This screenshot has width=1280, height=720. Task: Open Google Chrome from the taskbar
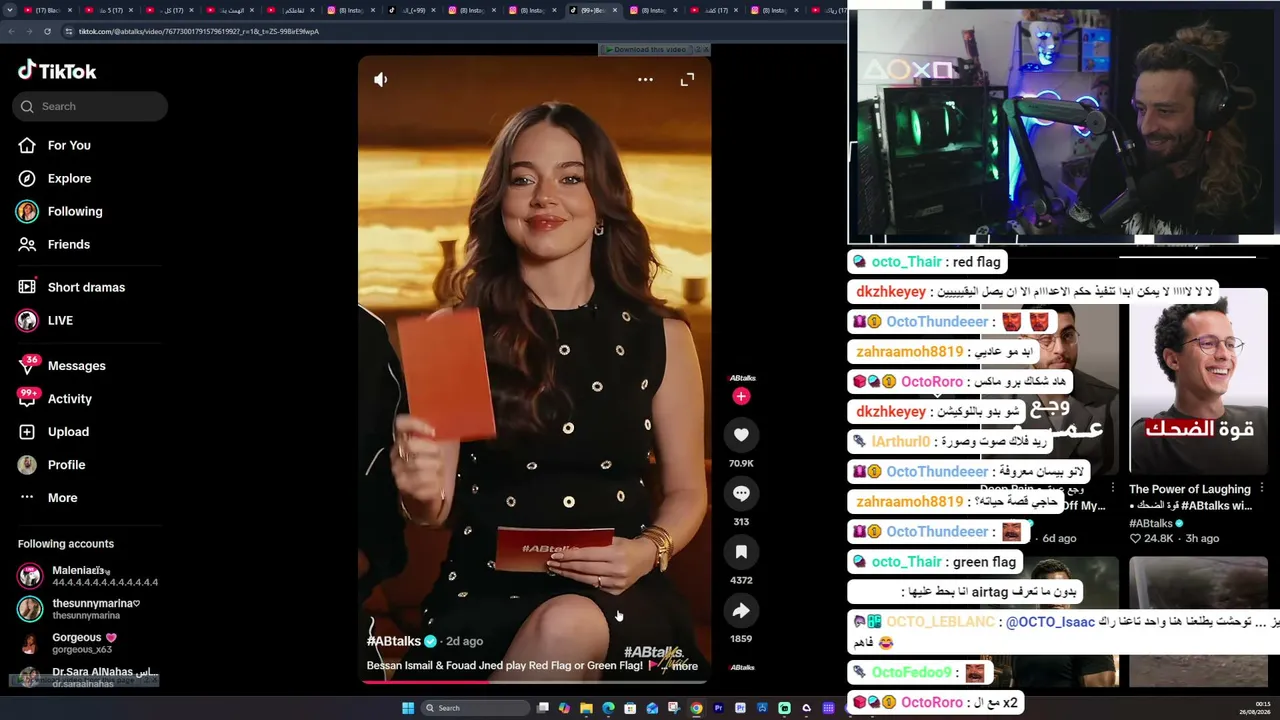point(696,708)
